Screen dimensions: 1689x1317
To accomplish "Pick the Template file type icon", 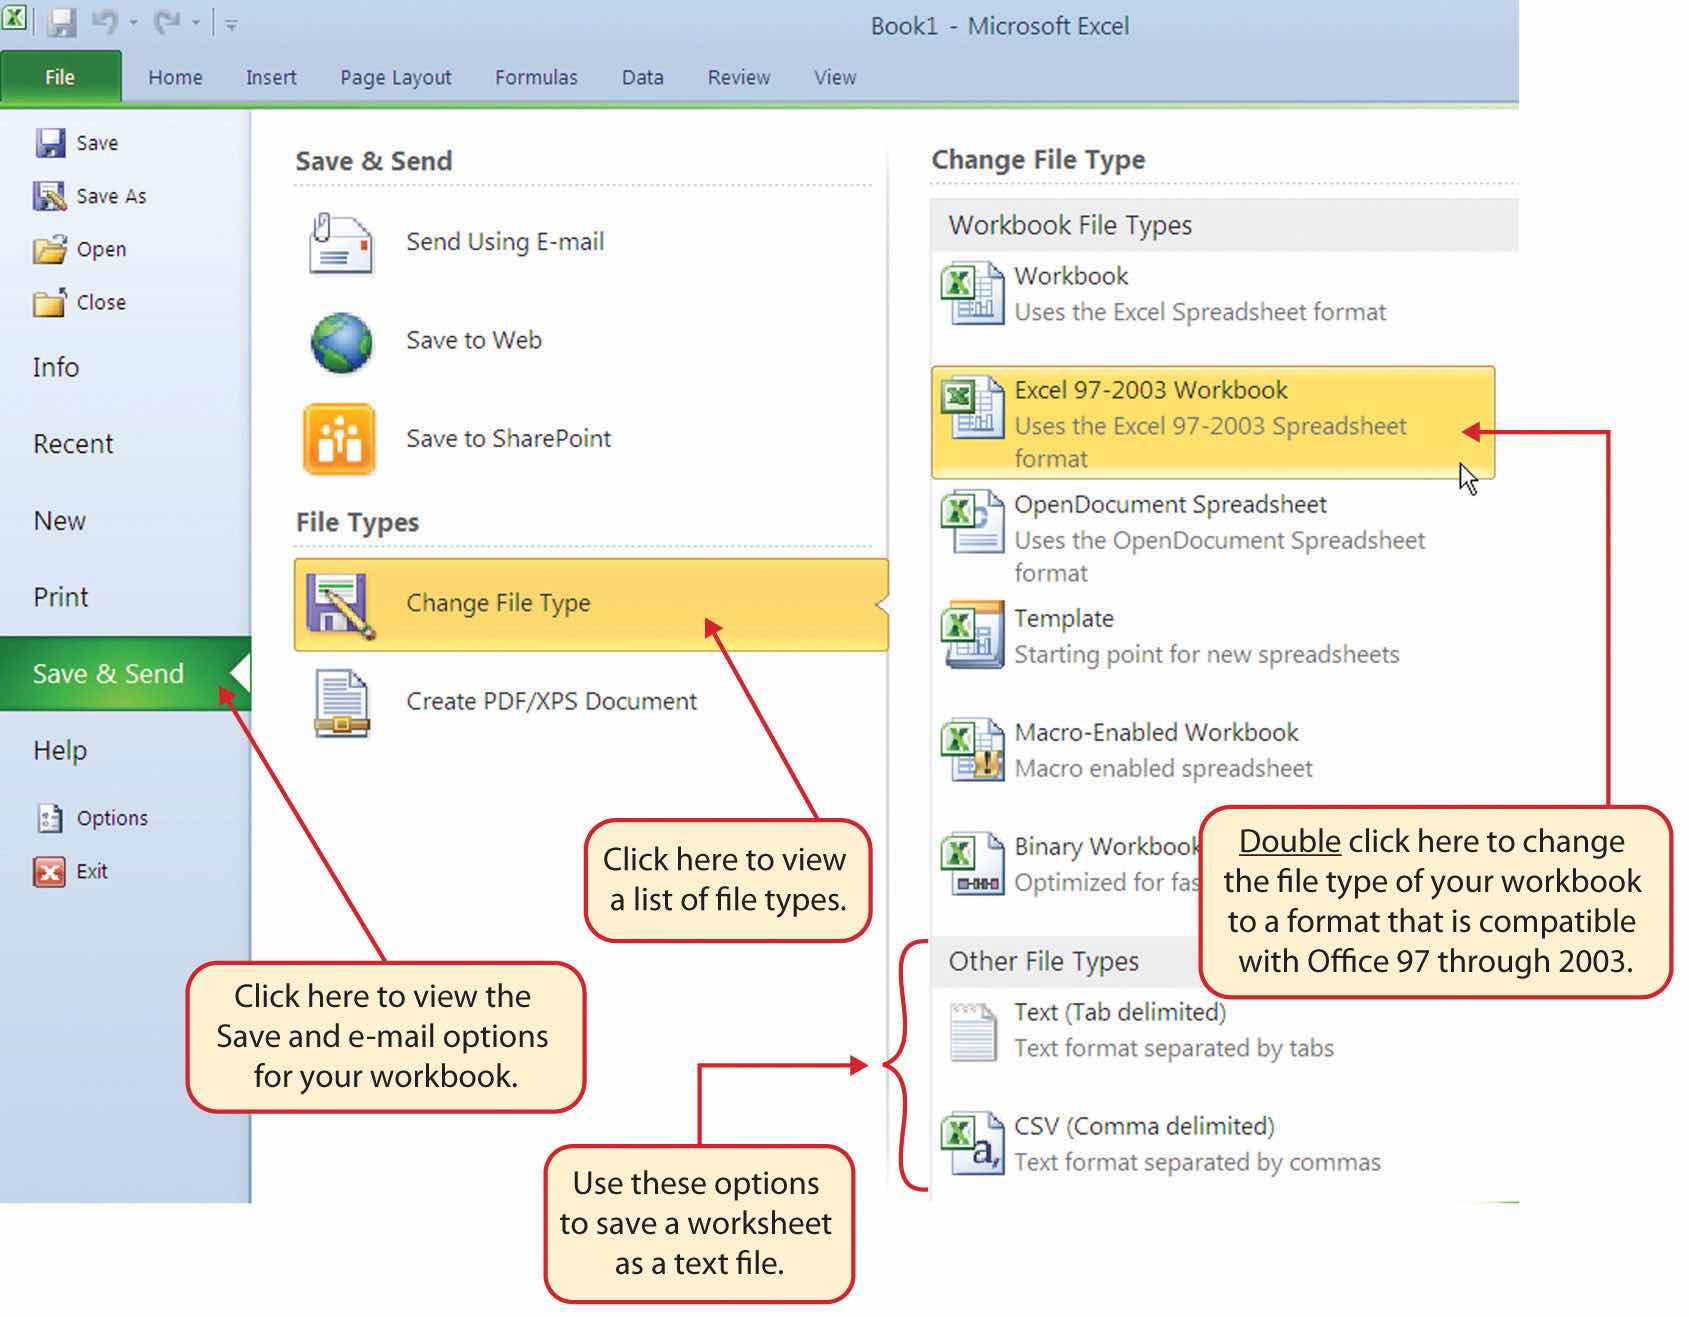I will [x=972, y=635].
